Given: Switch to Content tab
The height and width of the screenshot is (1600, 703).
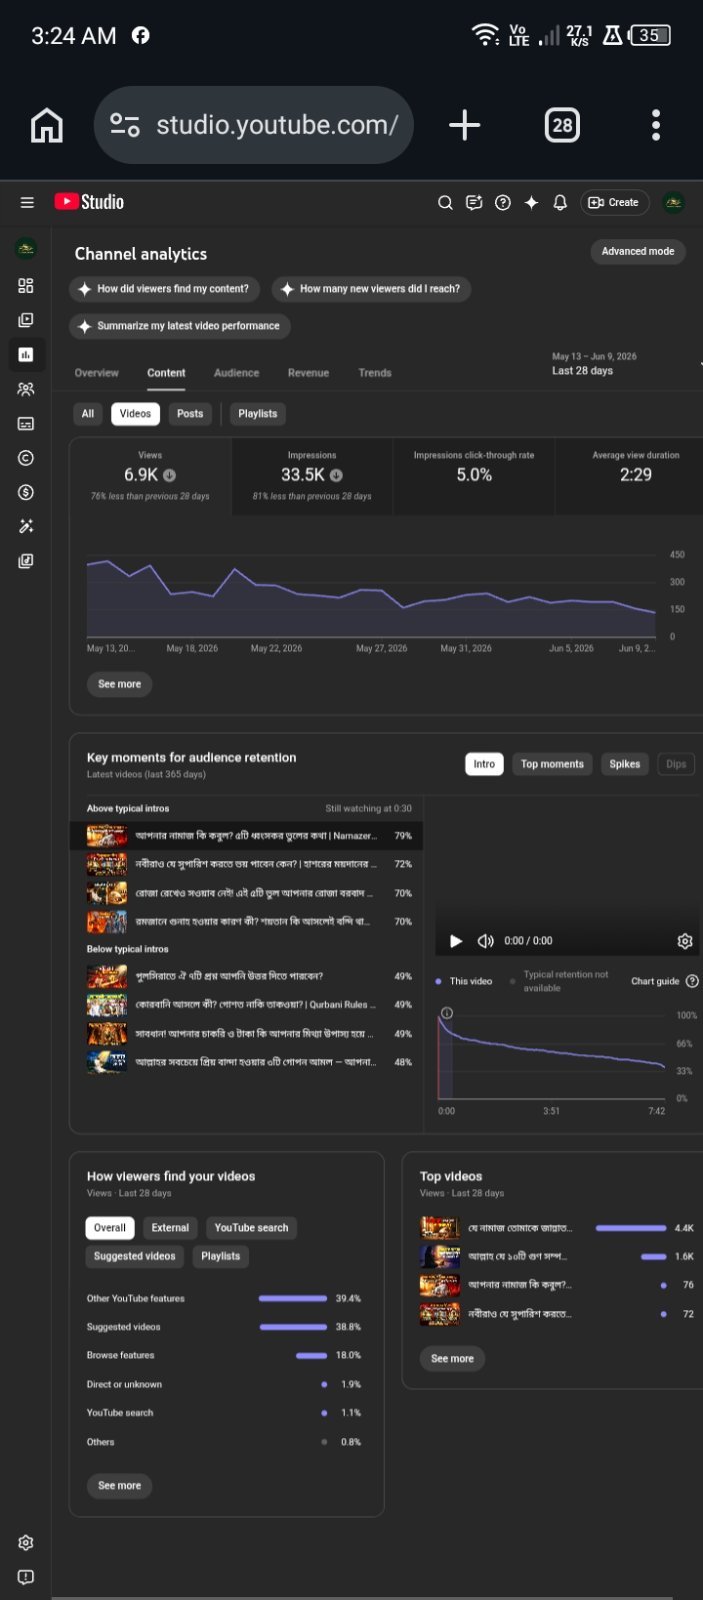Looking at the screenshot, I should [x=166, y=373].
